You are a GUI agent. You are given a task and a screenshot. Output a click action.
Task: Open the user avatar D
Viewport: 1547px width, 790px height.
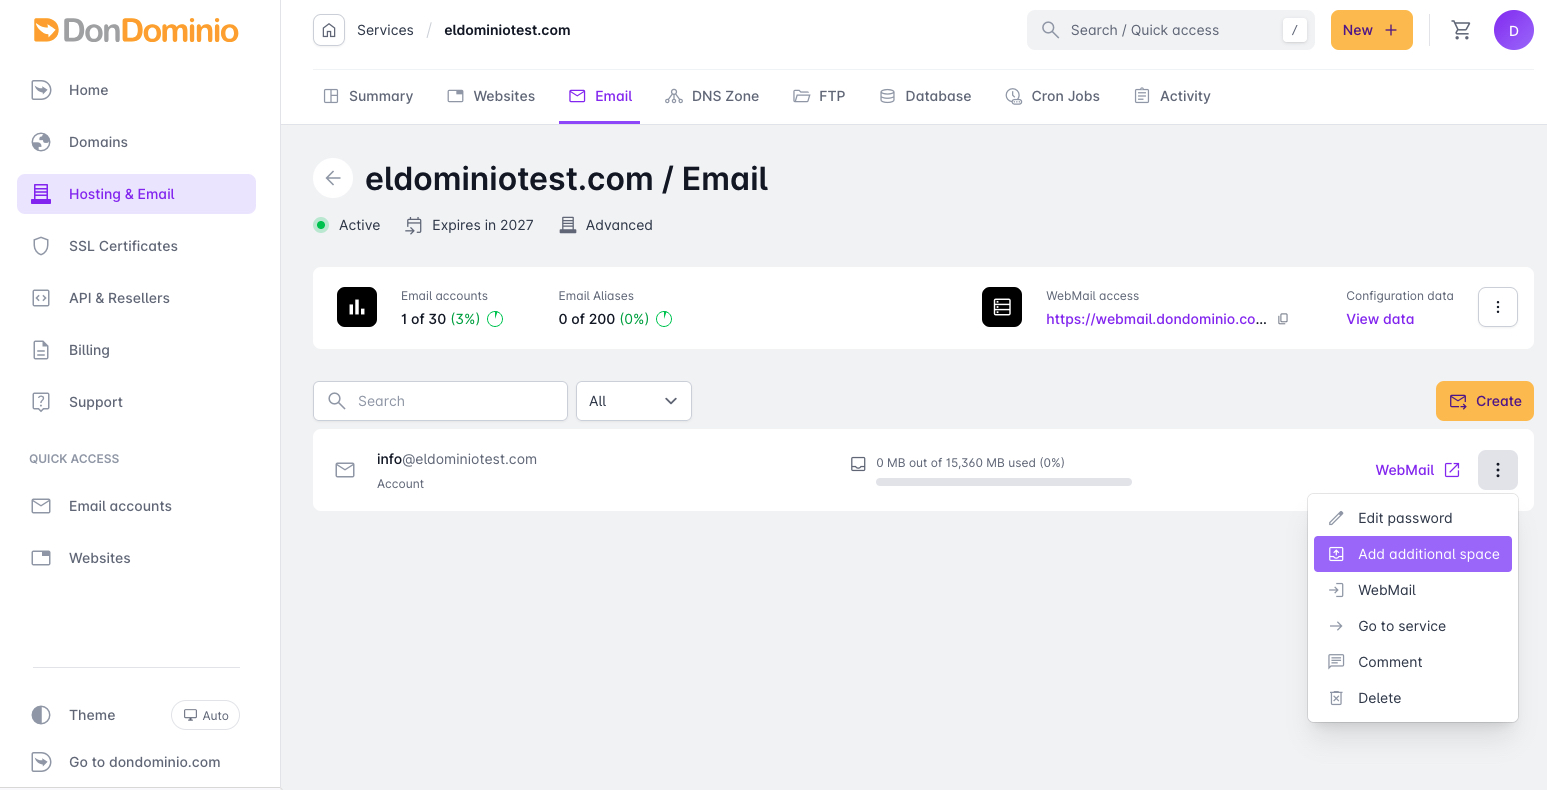pyautogui.click(x=1513, y=30)
